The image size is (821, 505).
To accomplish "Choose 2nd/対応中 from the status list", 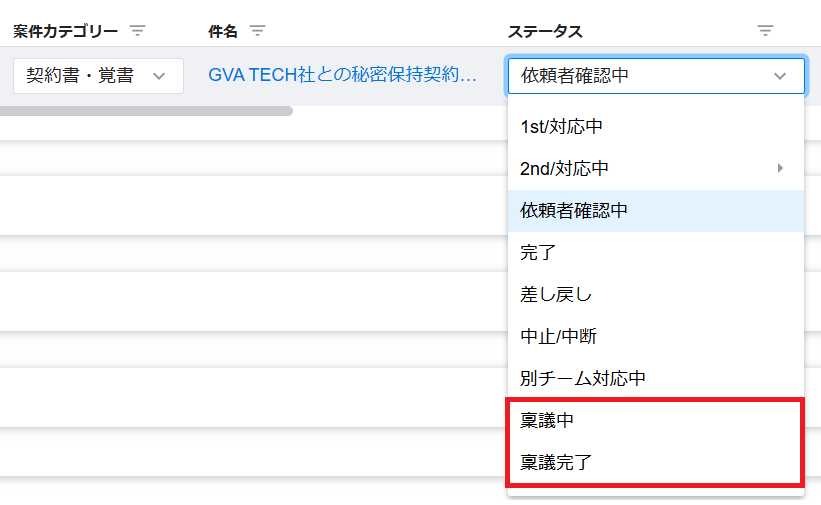I will point(565,169).
